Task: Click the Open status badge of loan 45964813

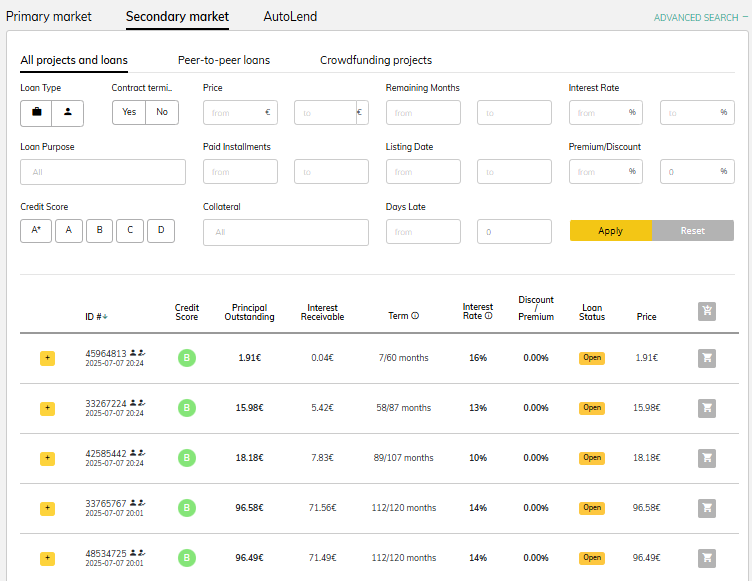Action: click(592, 358)
